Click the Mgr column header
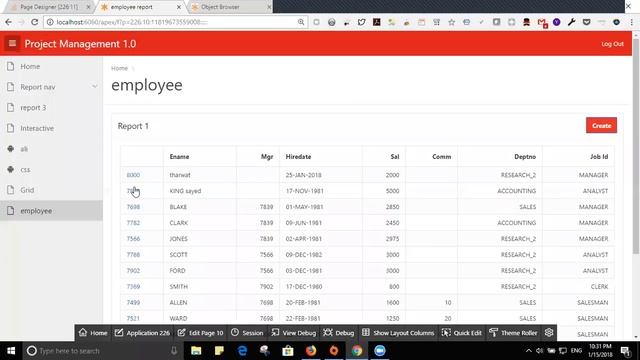The image size is (640, 360). pyautogui.click(x=267, y=156)
